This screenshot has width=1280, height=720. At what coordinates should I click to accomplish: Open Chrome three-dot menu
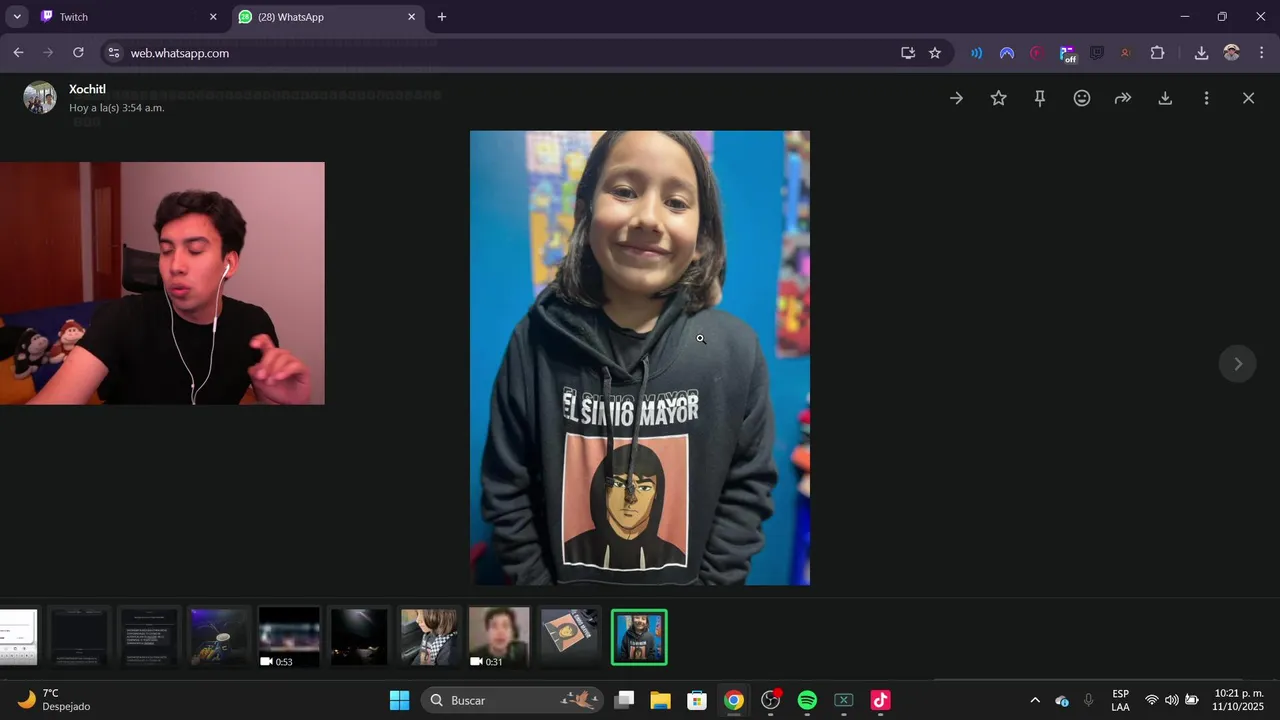(x=1262, y=53)
